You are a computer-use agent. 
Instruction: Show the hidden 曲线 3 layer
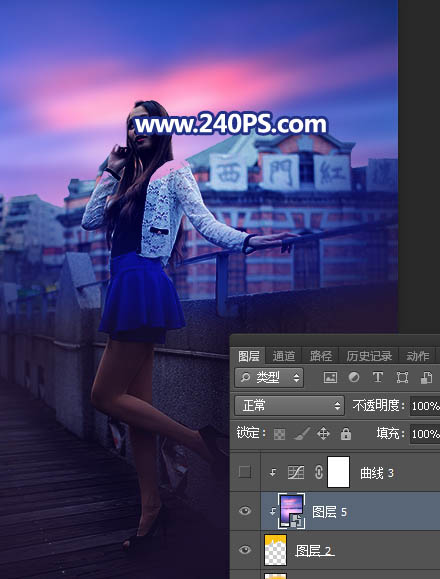[245, 472]
